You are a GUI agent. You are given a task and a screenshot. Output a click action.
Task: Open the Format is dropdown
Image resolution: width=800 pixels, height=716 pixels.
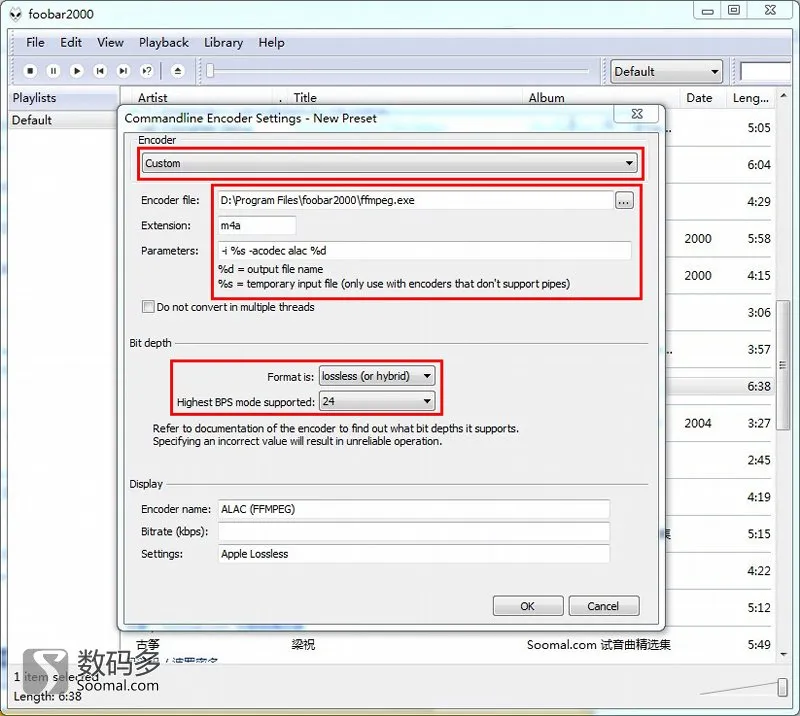tap(377, 376)
